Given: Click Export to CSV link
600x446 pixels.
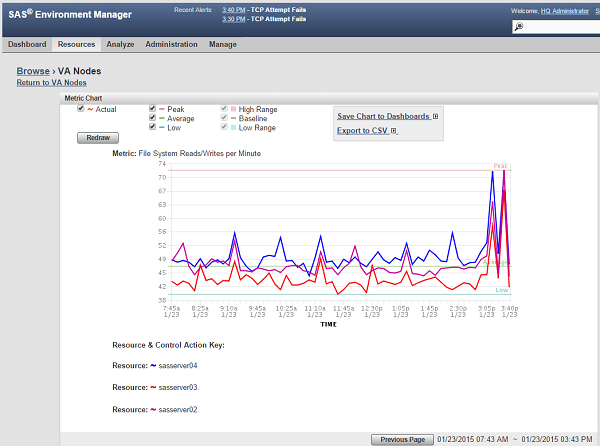Looking at the screenshot, I should point(362,131).
